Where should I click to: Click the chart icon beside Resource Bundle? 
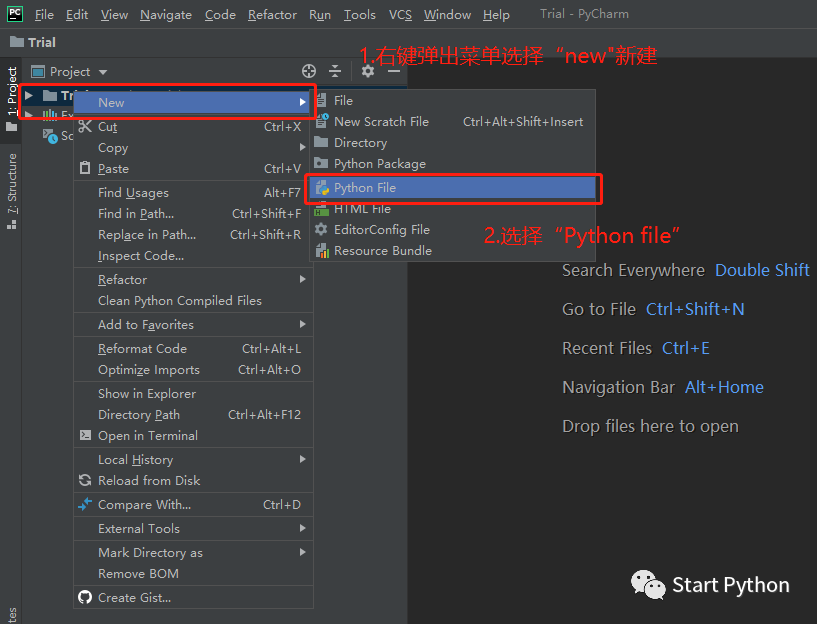click(323, 251)
